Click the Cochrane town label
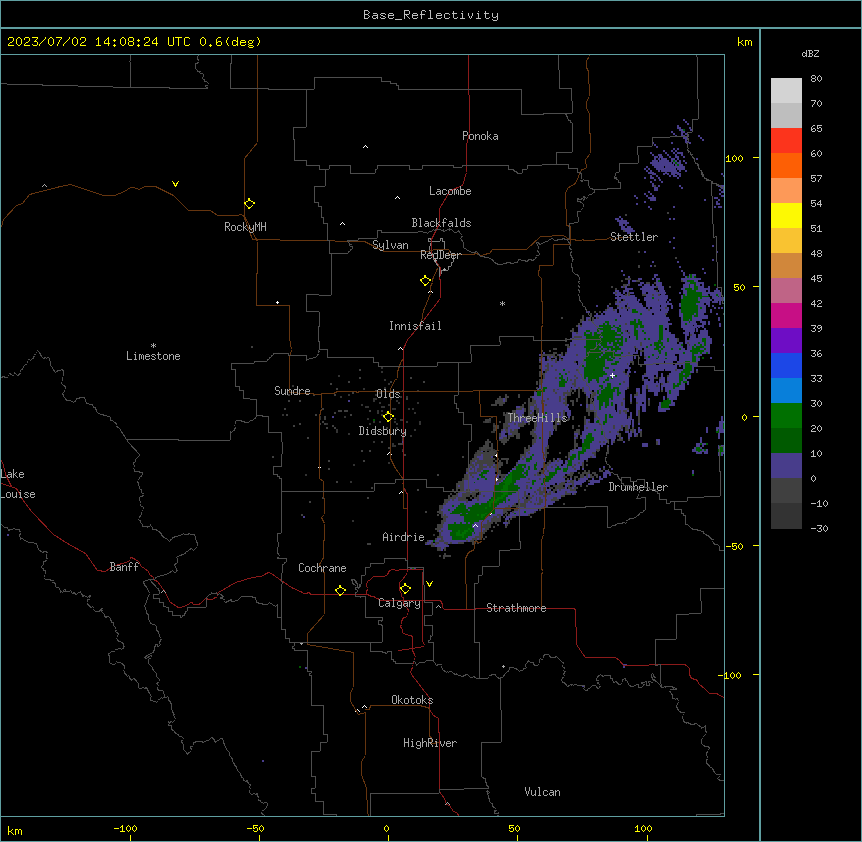Viewport: 862px width, 842px height. tap(322, 568)
